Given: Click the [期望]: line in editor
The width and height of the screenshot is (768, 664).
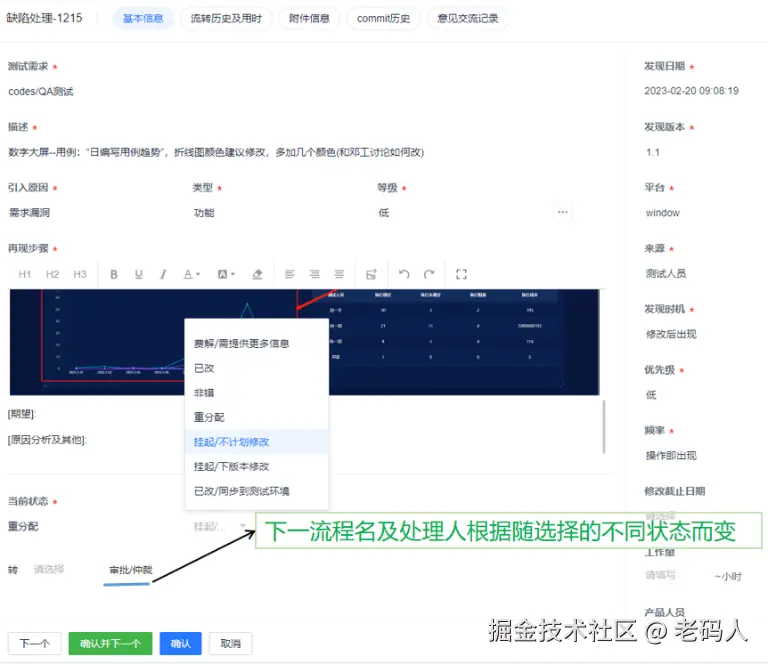Looking at the screenshot, I should pos(22,414).
